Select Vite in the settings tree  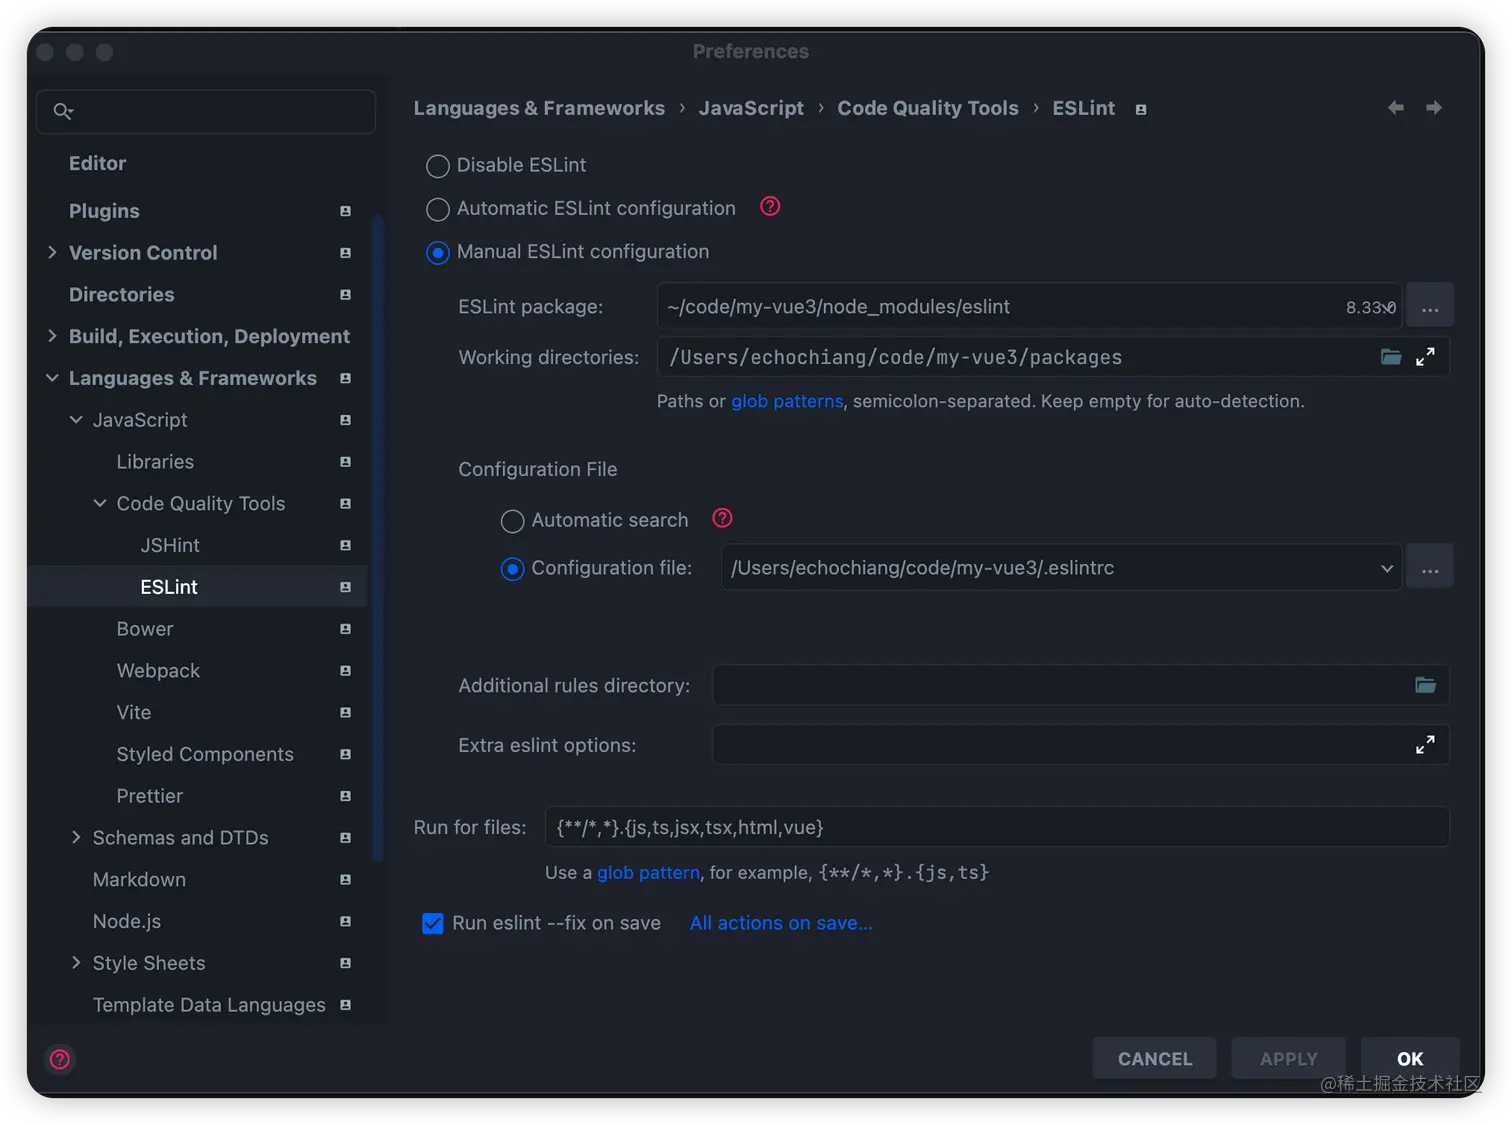(x=134, y=712)
